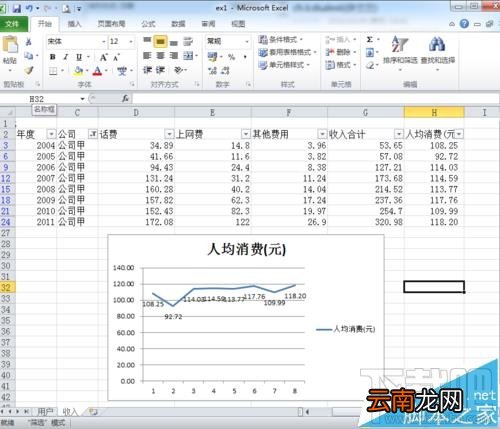Open font size dropdown

point(131,42)
